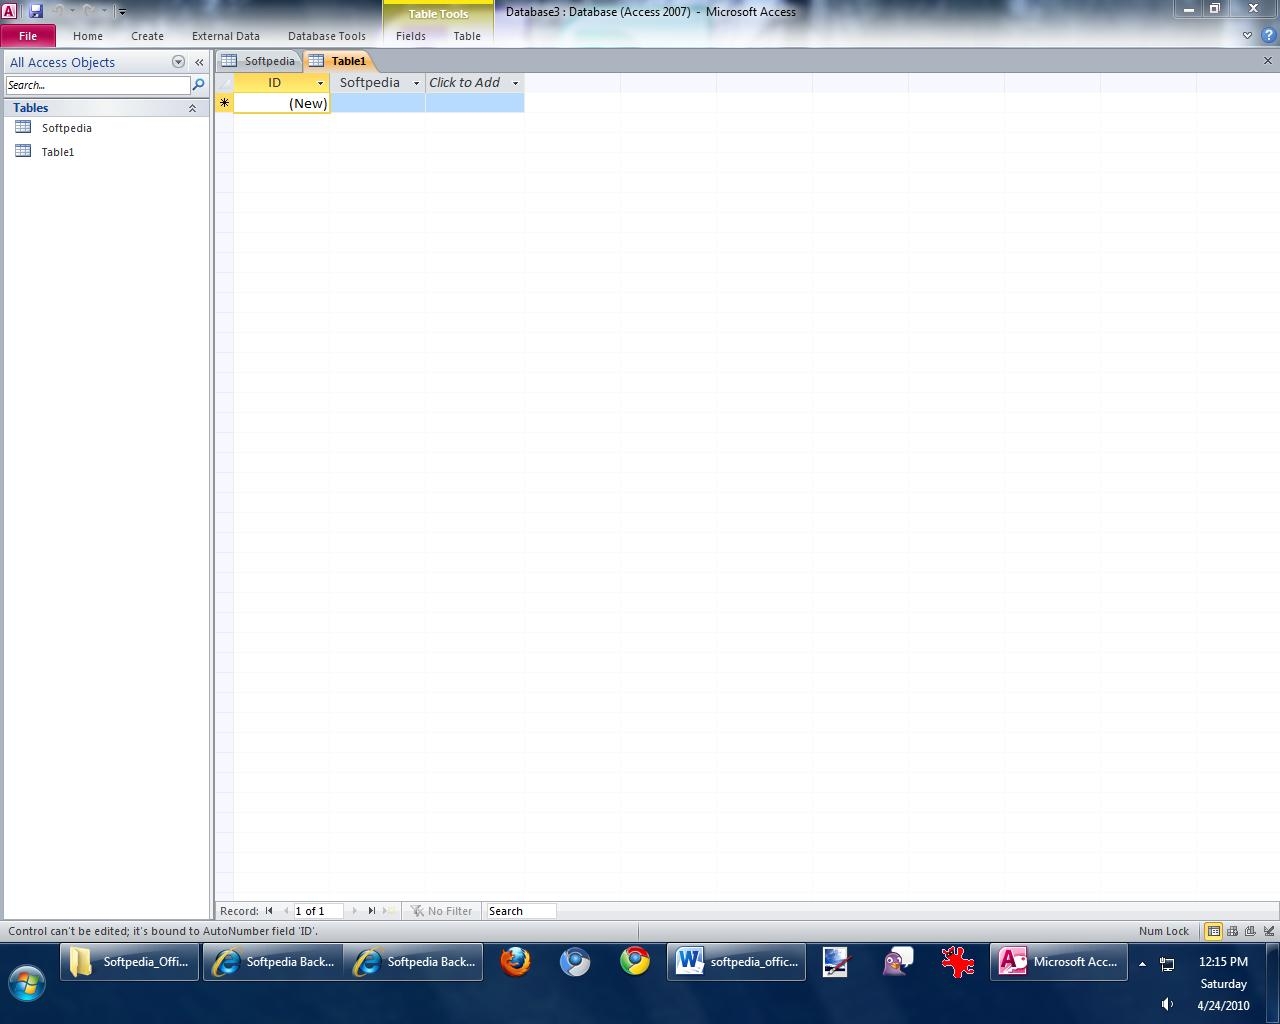This screenshot has width=1280, height=1024.
Task: Click the Navigation Pane search box
Action: [97, 85]
